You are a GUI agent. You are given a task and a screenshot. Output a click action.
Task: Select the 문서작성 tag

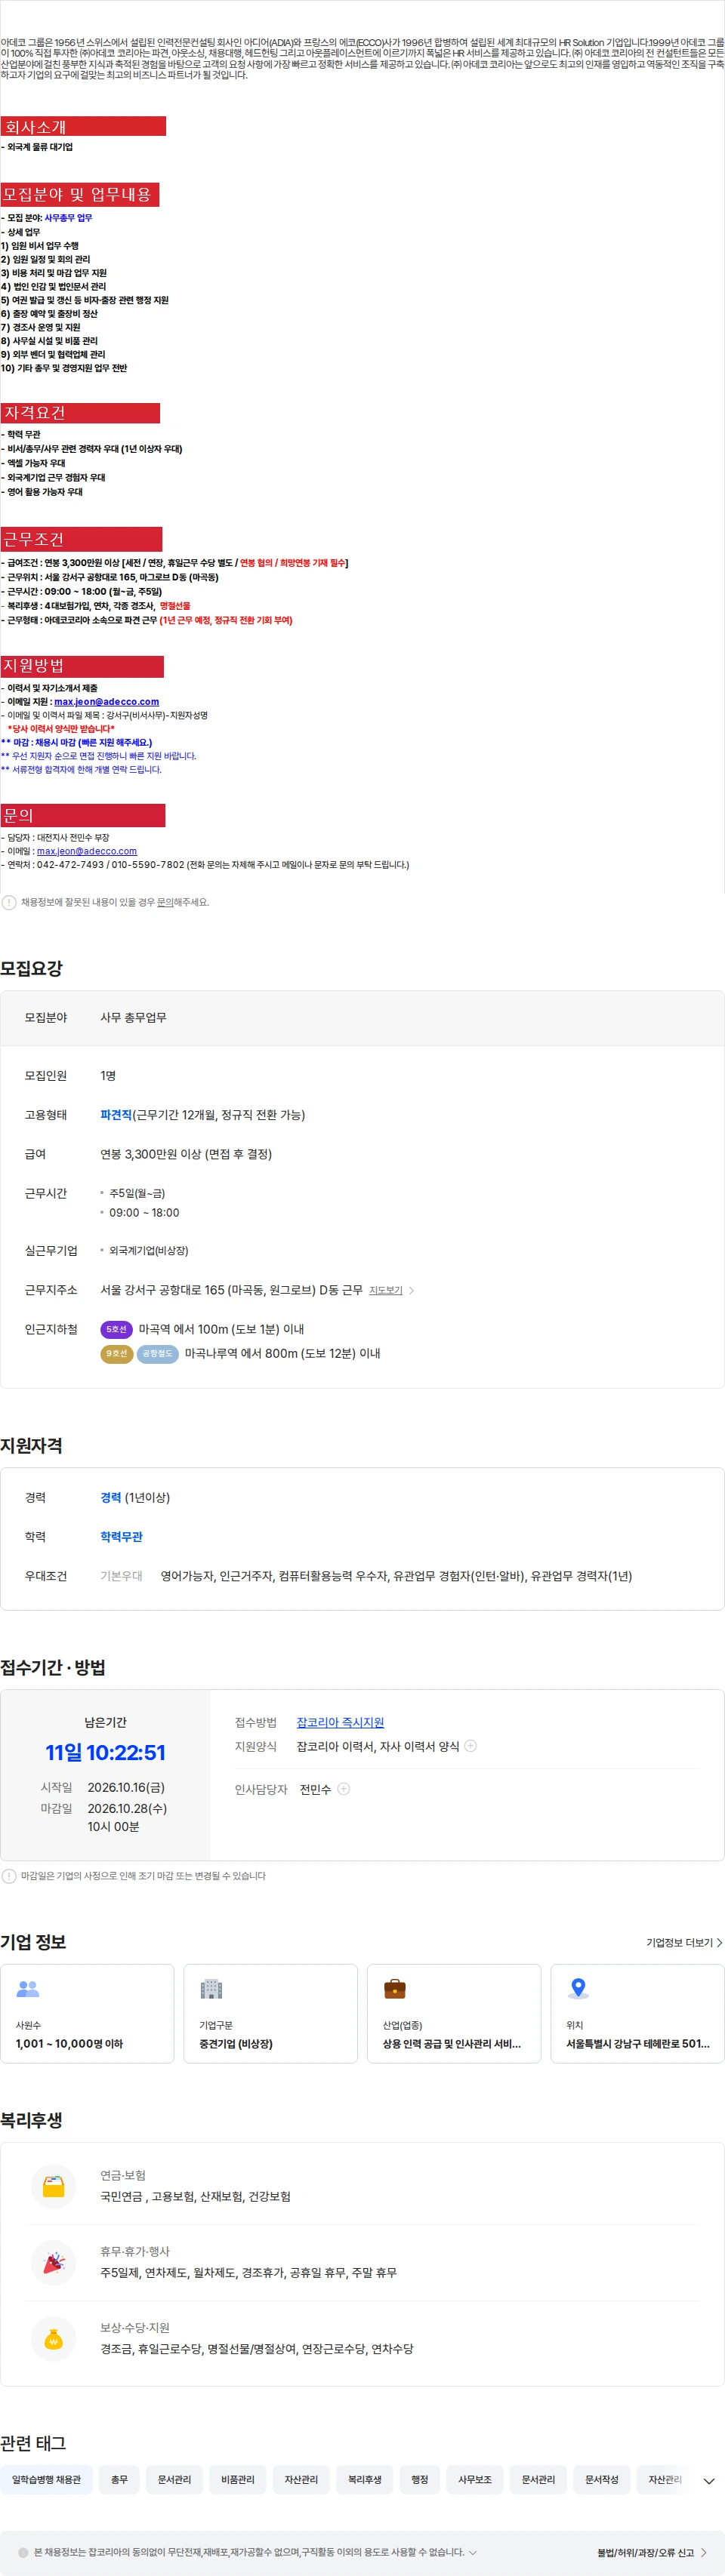(x=602, y=2479)
